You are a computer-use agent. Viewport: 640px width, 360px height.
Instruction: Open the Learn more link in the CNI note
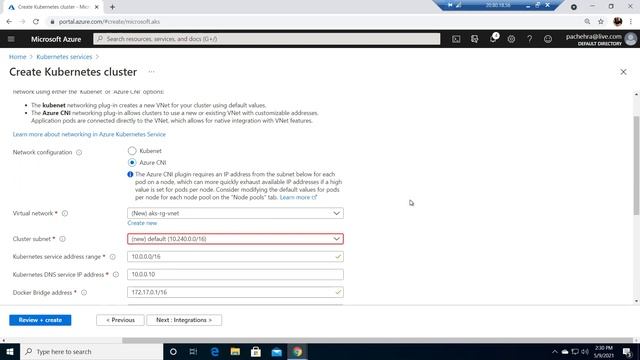(298, 198)
